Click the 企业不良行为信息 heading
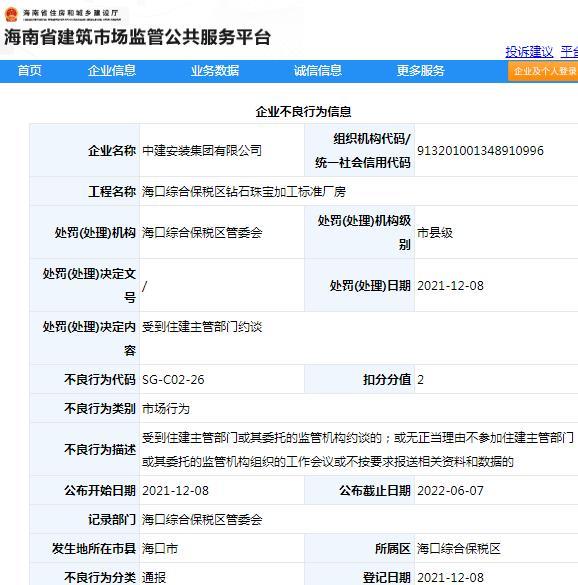This screenshot has height=585, width=578. (x=303, y=112)
